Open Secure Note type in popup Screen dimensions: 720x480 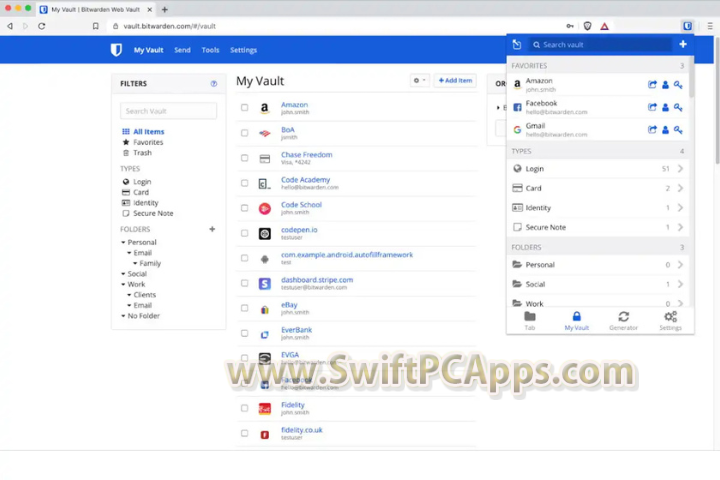coord(598,227)
